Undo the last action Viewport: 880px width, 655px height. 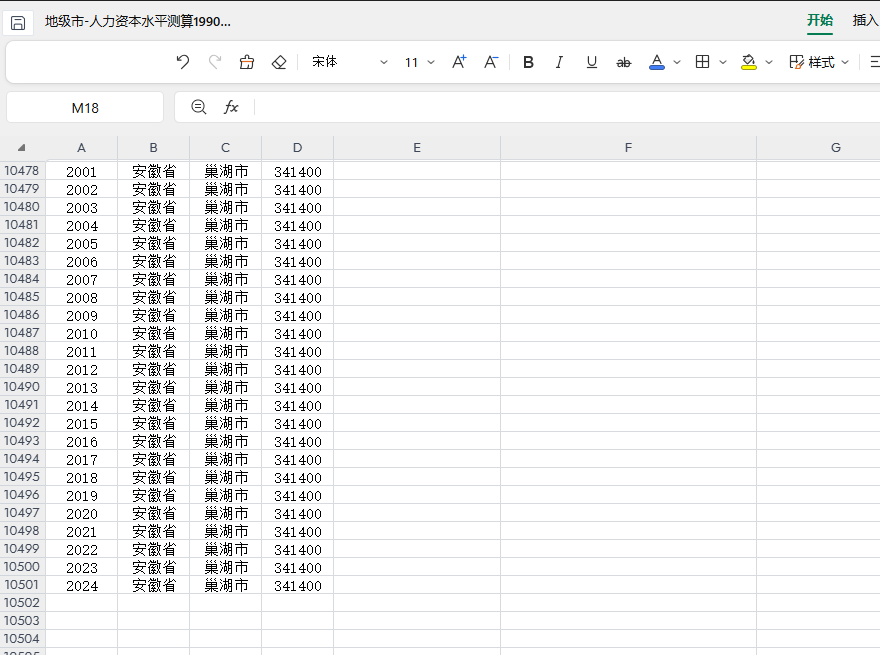tap(183, 62)
